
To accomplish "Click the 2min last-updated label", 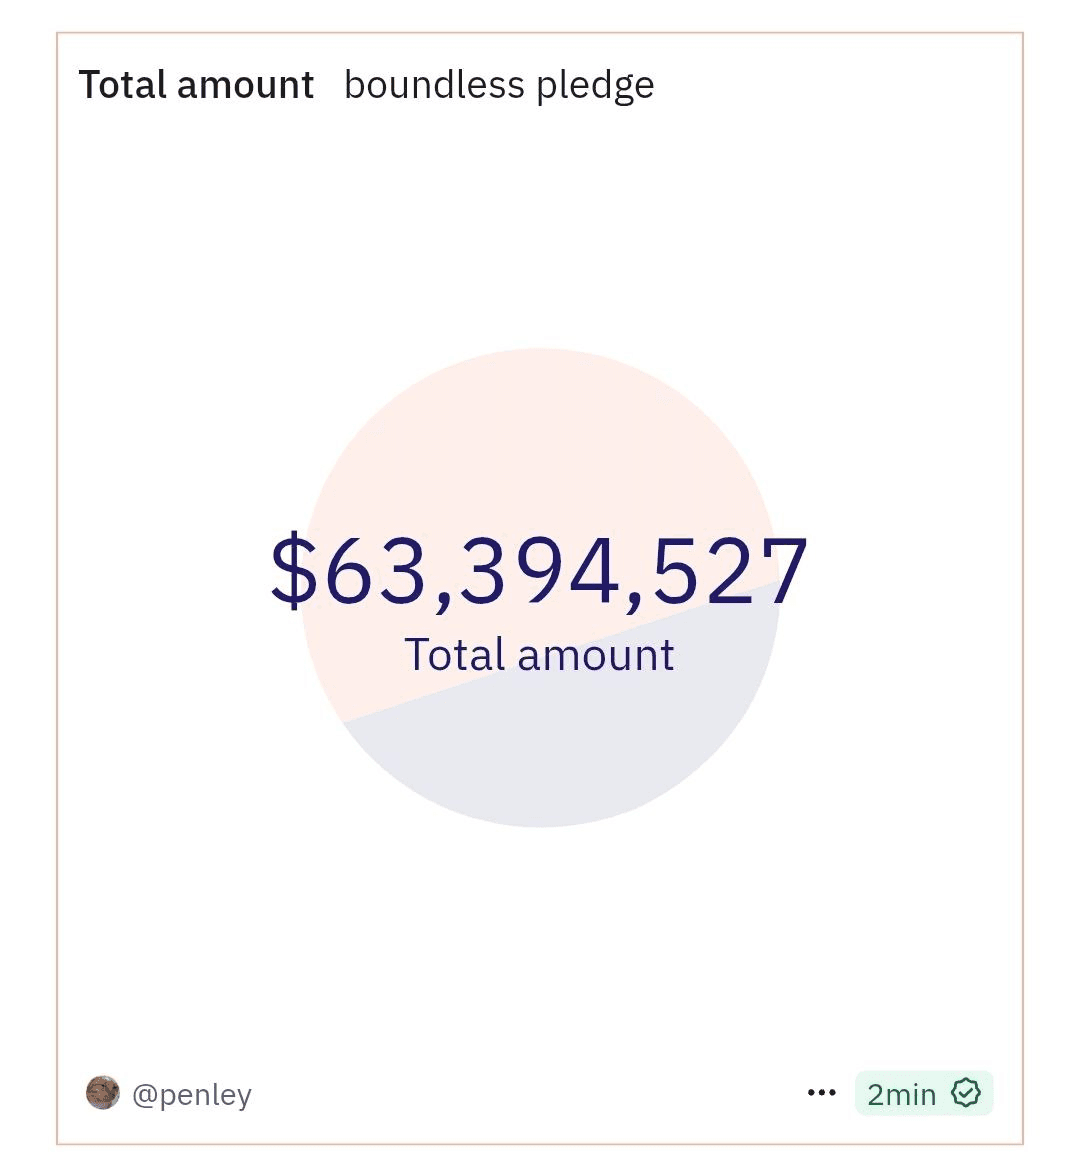I will point(901,1094).
